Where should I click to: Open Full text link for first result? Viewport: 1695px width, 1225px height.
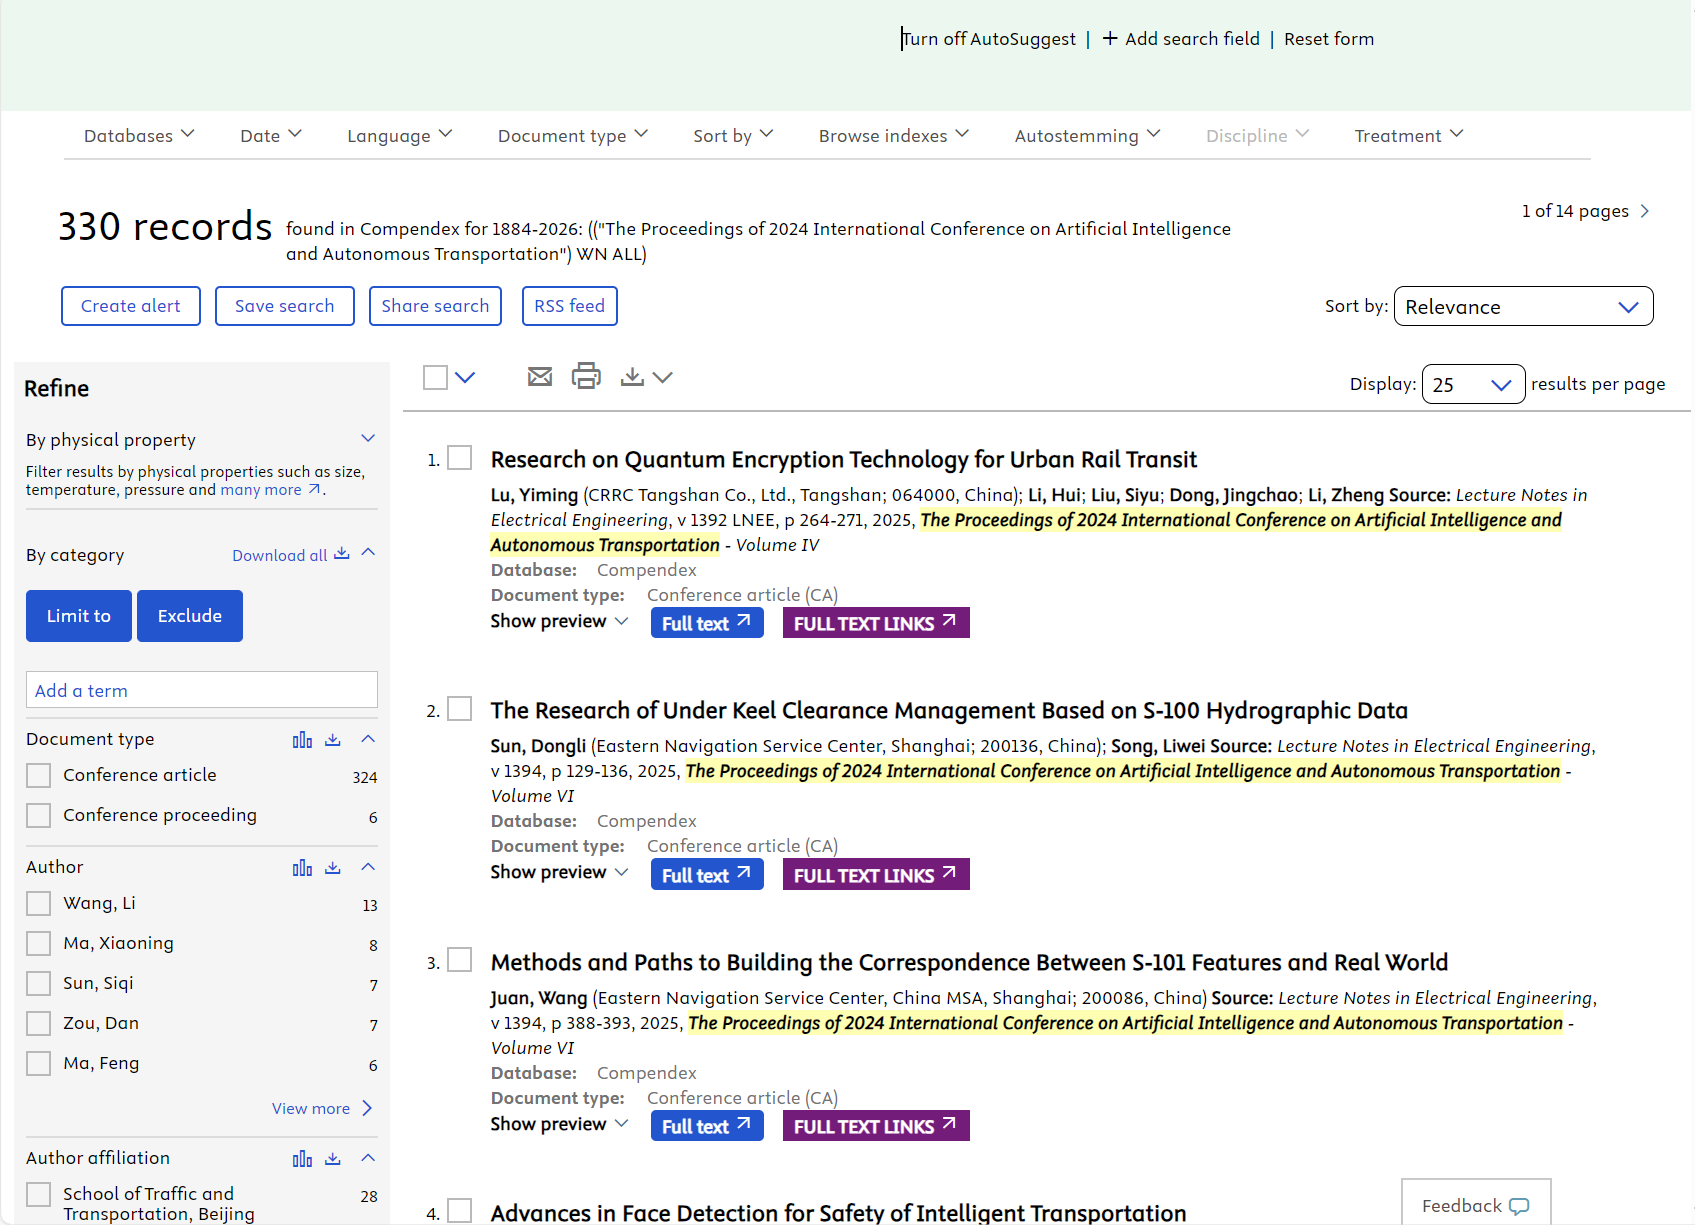(x=706, y=623)
